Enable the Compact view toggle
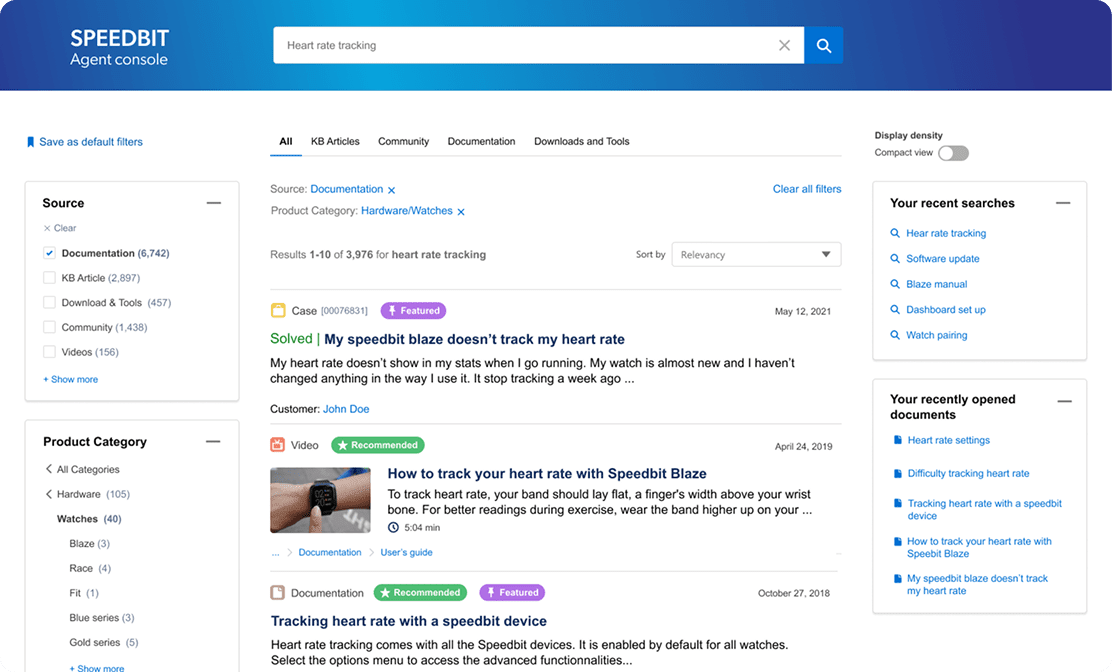The height and width of the screenshot is (672, 1112). pyautogui.click(x=953, y=153)
